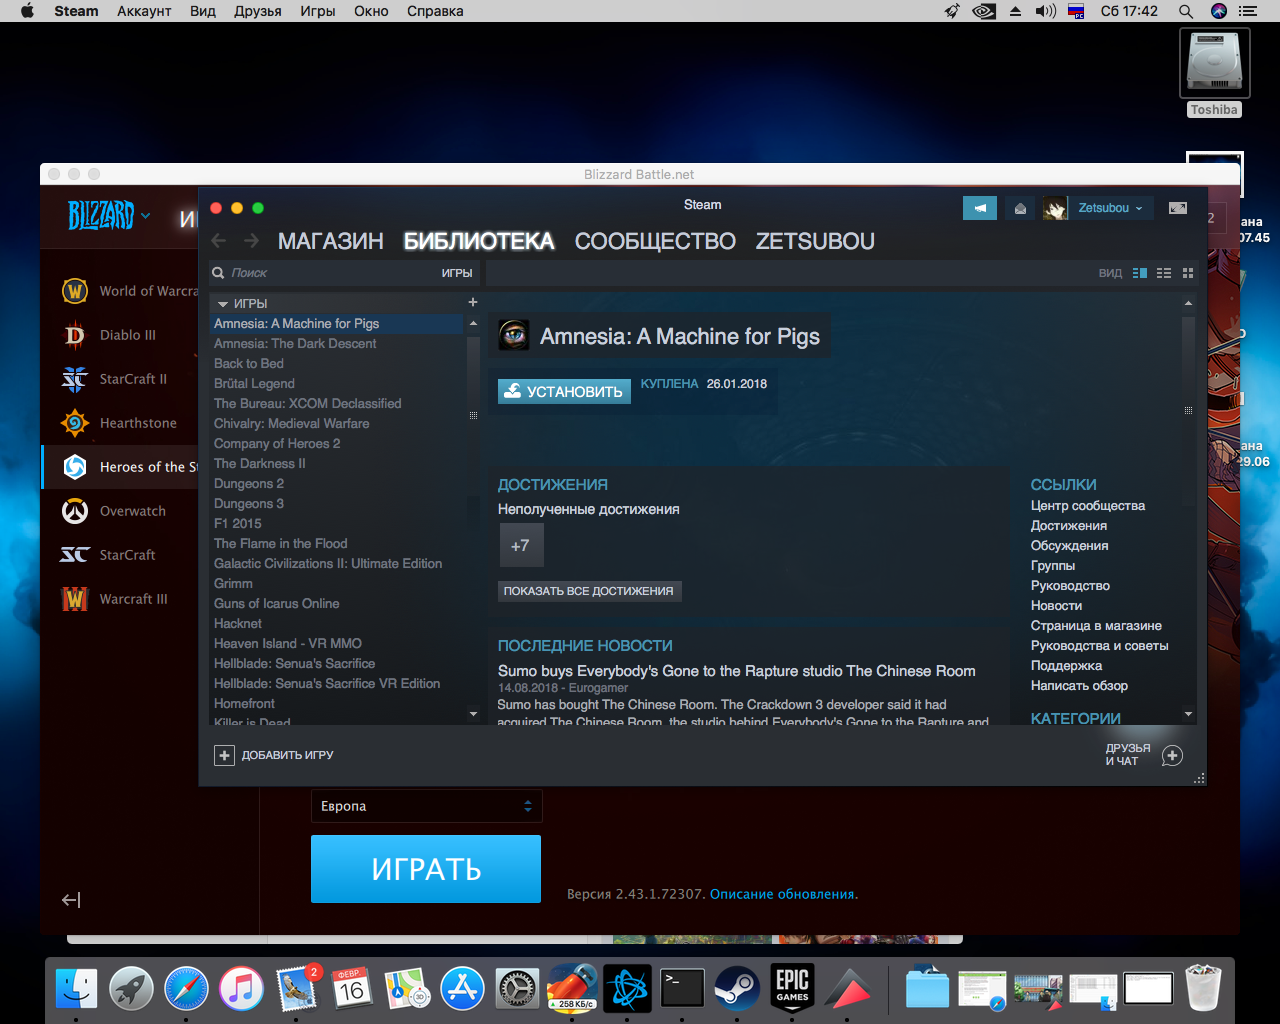Viewport: 1280px width, 1024px height.
Task: Open СООБЩЕСТВО tab in Steam
Action: (655, 241)
